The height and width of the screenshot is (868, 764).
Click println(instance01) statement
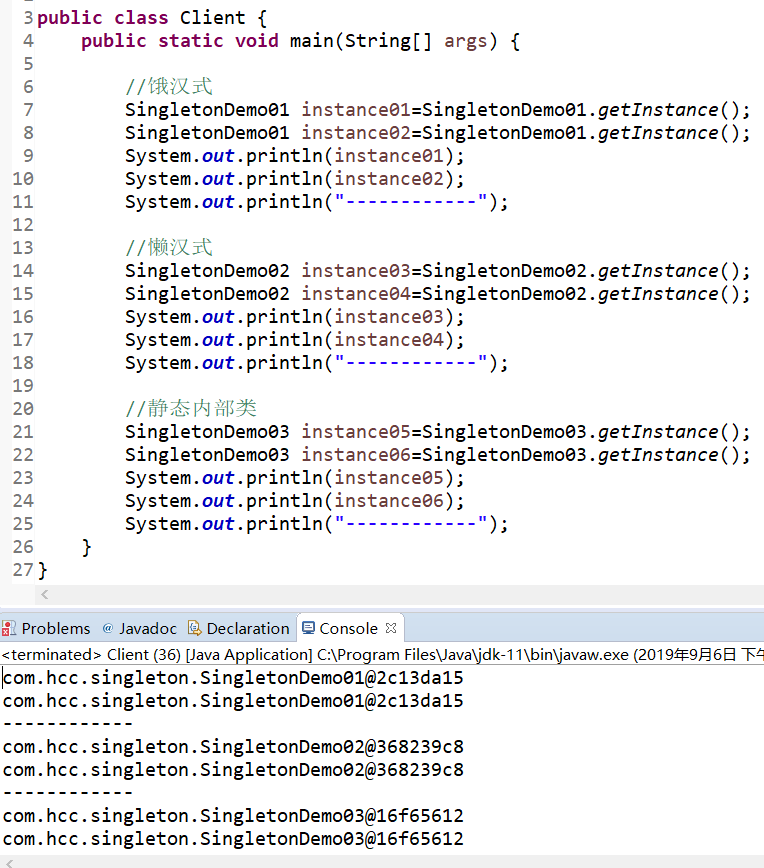[x=295, y=156]
